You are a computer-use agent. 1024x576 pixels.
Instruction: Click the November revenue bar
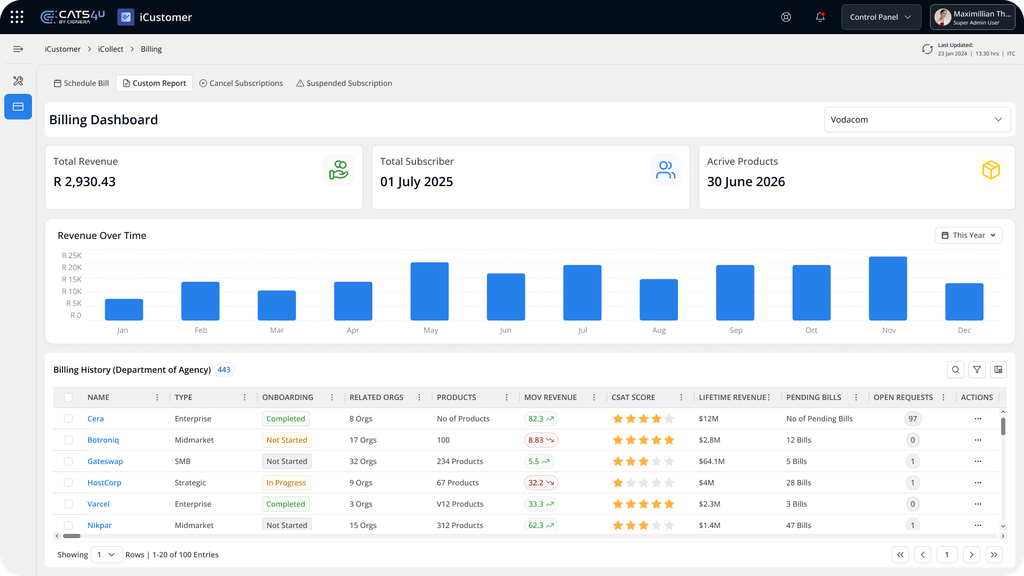[x=888, y=289]
